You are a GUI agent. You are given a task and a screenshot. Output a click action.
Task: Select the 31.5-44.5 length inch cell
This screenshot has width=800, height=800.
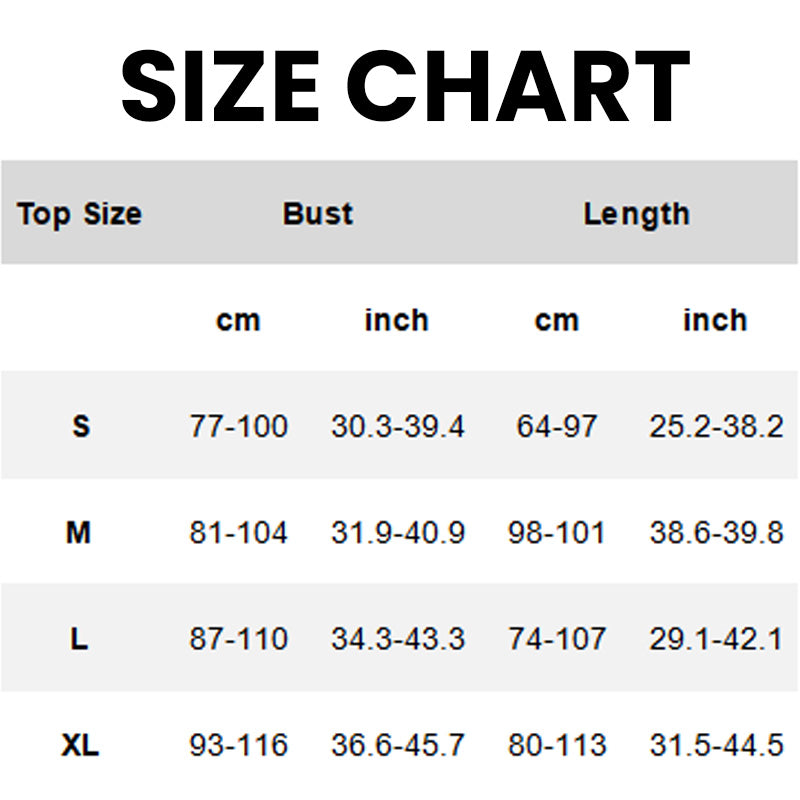click(x=715, y=746)
